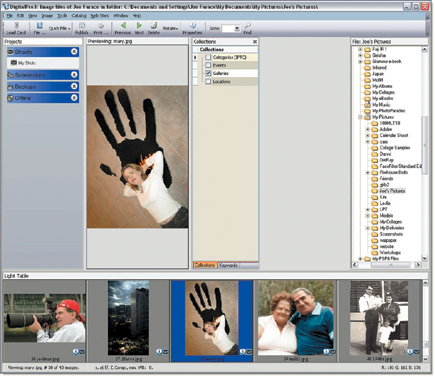Expand the Adobe folder node
This screenshot has width=435, height=377.
coord(368,129)
